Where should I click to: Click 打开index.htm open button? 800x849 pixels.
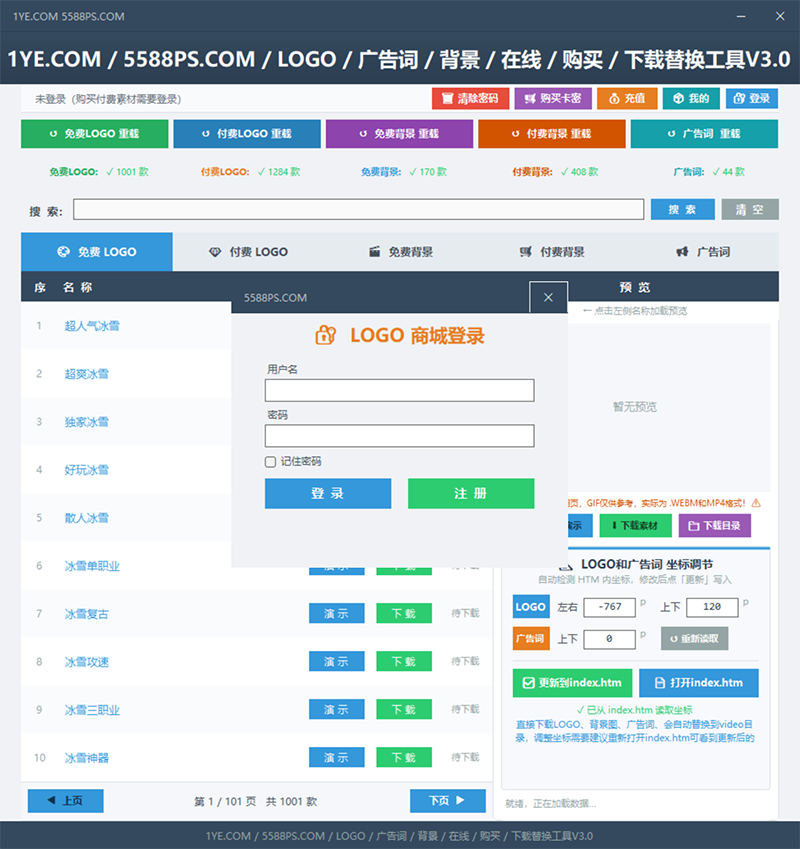[699, 683]
